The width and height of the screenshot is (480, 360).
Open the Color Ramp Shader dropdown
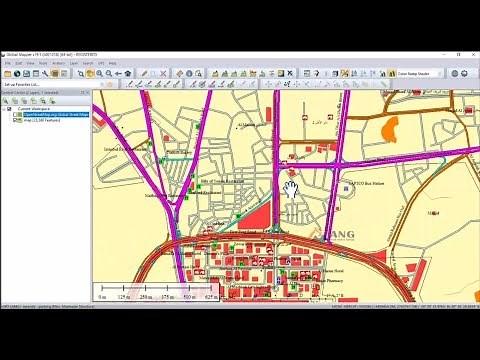420,74
